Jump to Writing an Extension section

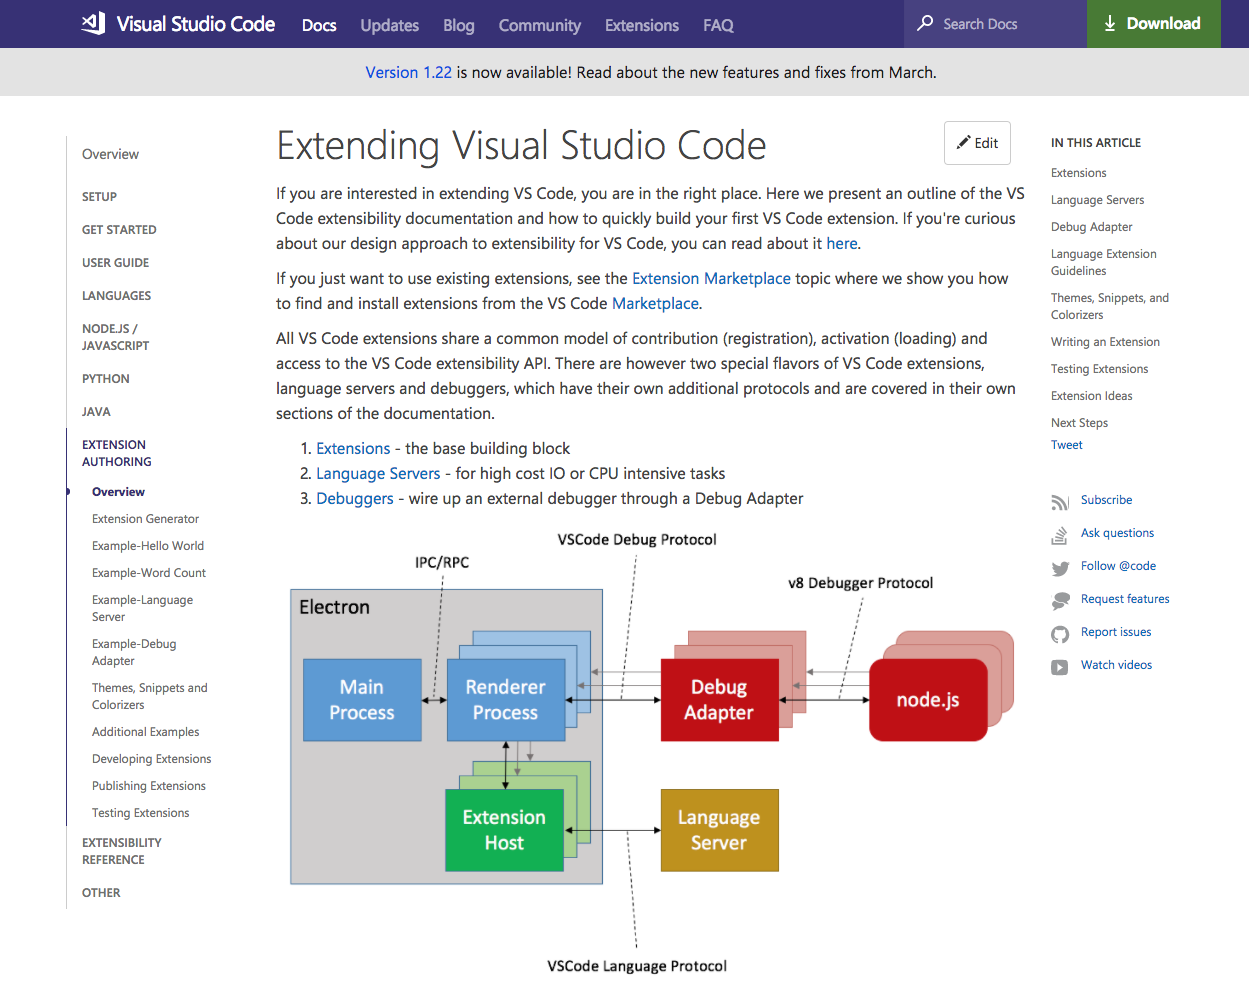coord(1105,342)
